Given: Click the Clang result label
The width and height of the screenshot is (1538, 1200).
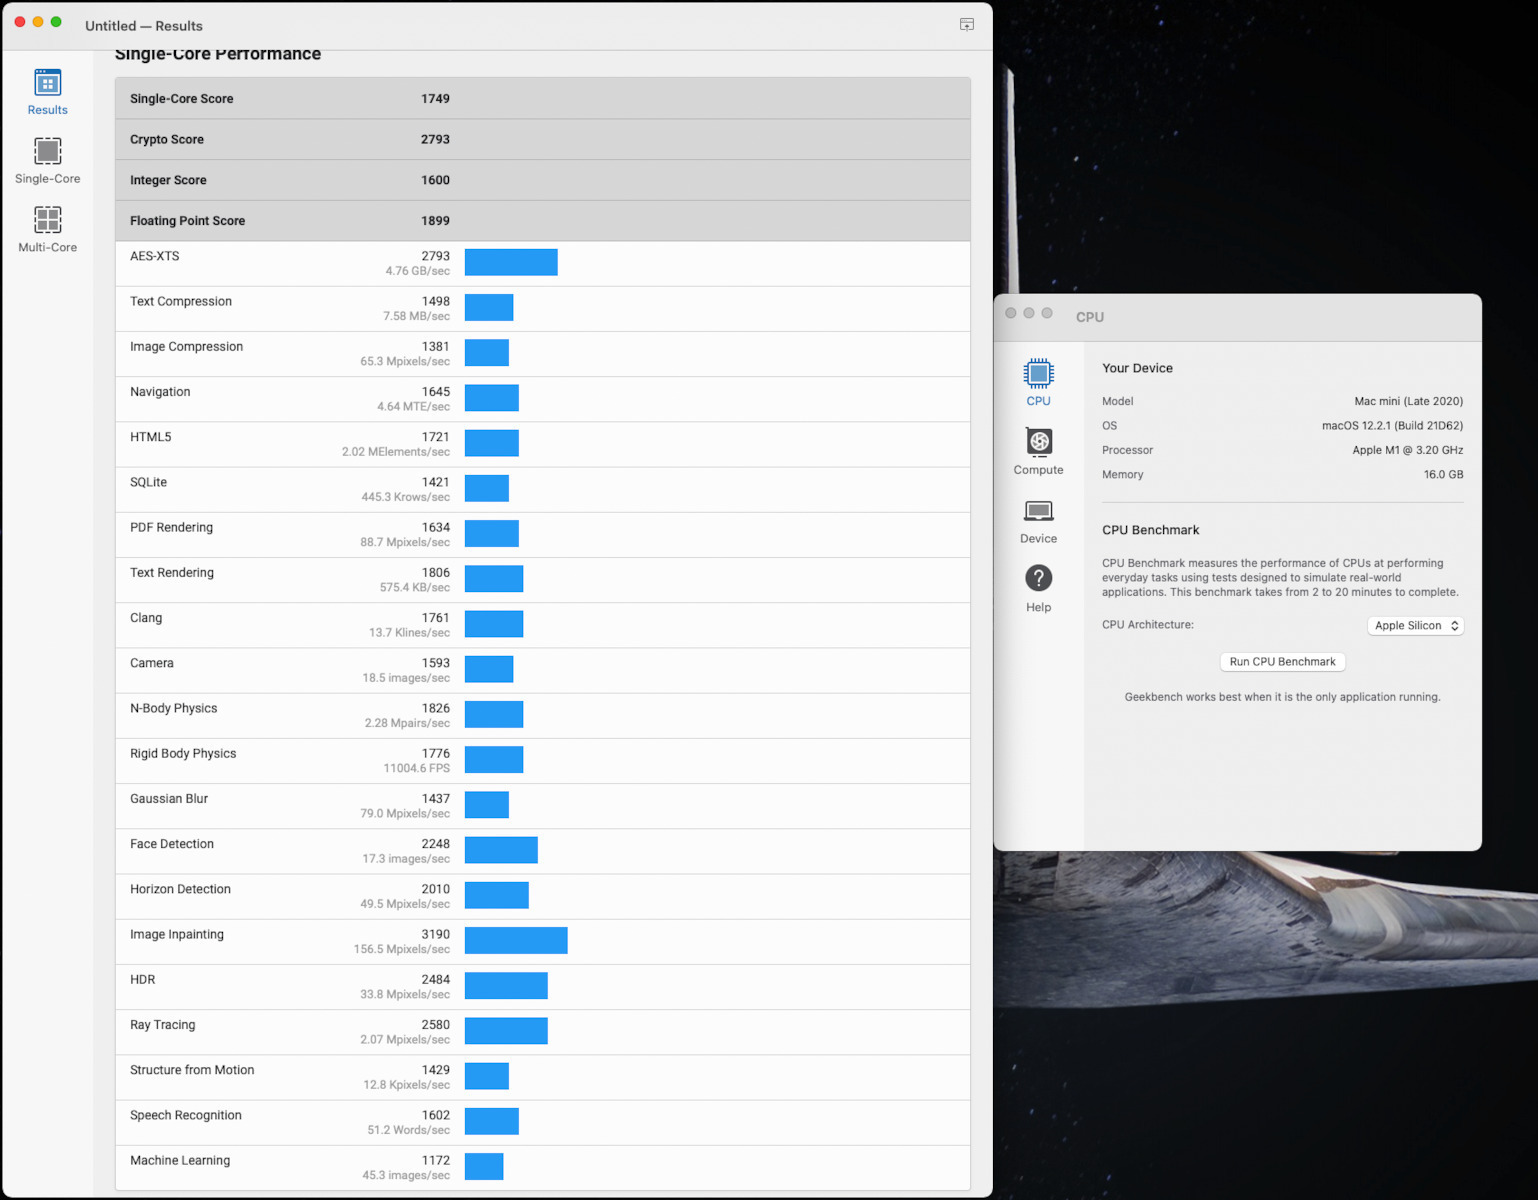Looking at the screenshot, I should point(146,618).
